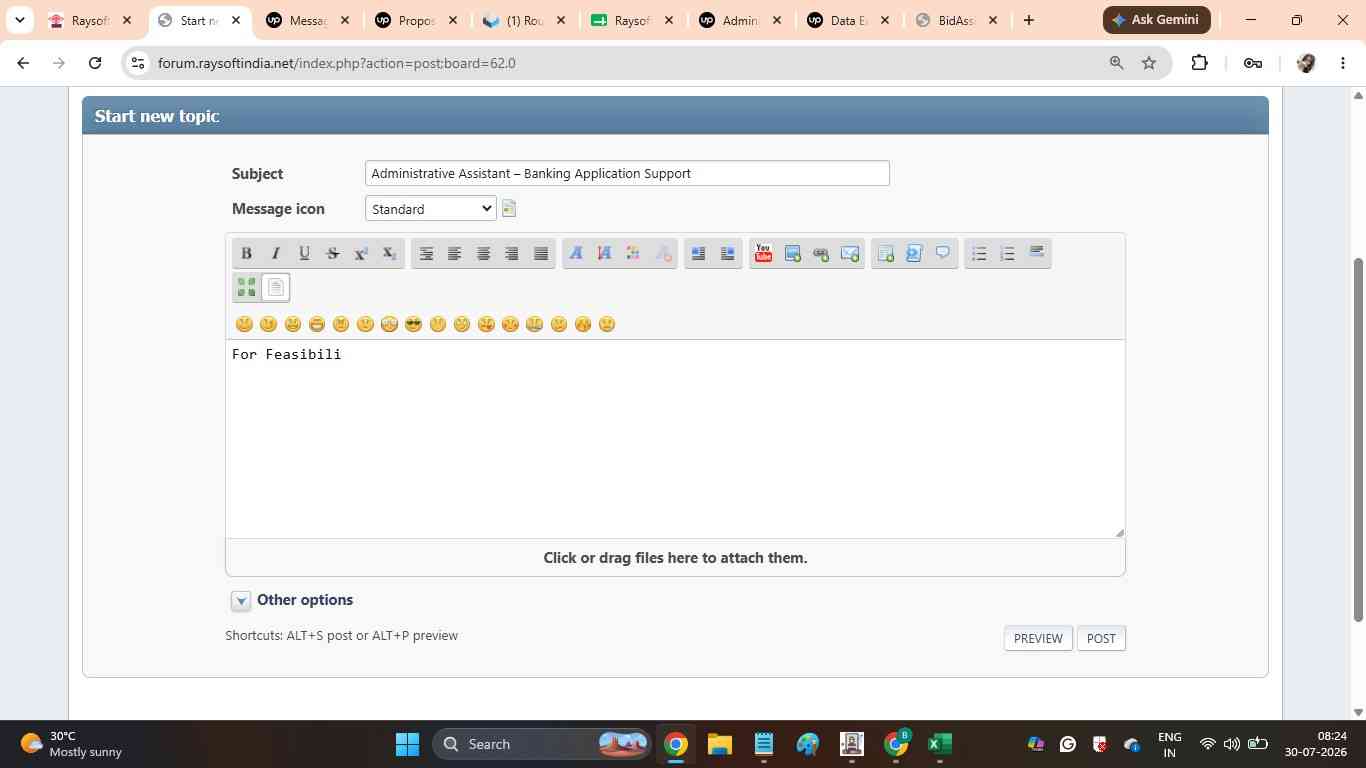Click the POST button
This screenshot has width=1366, height=768.
[x=1101, y=638]
